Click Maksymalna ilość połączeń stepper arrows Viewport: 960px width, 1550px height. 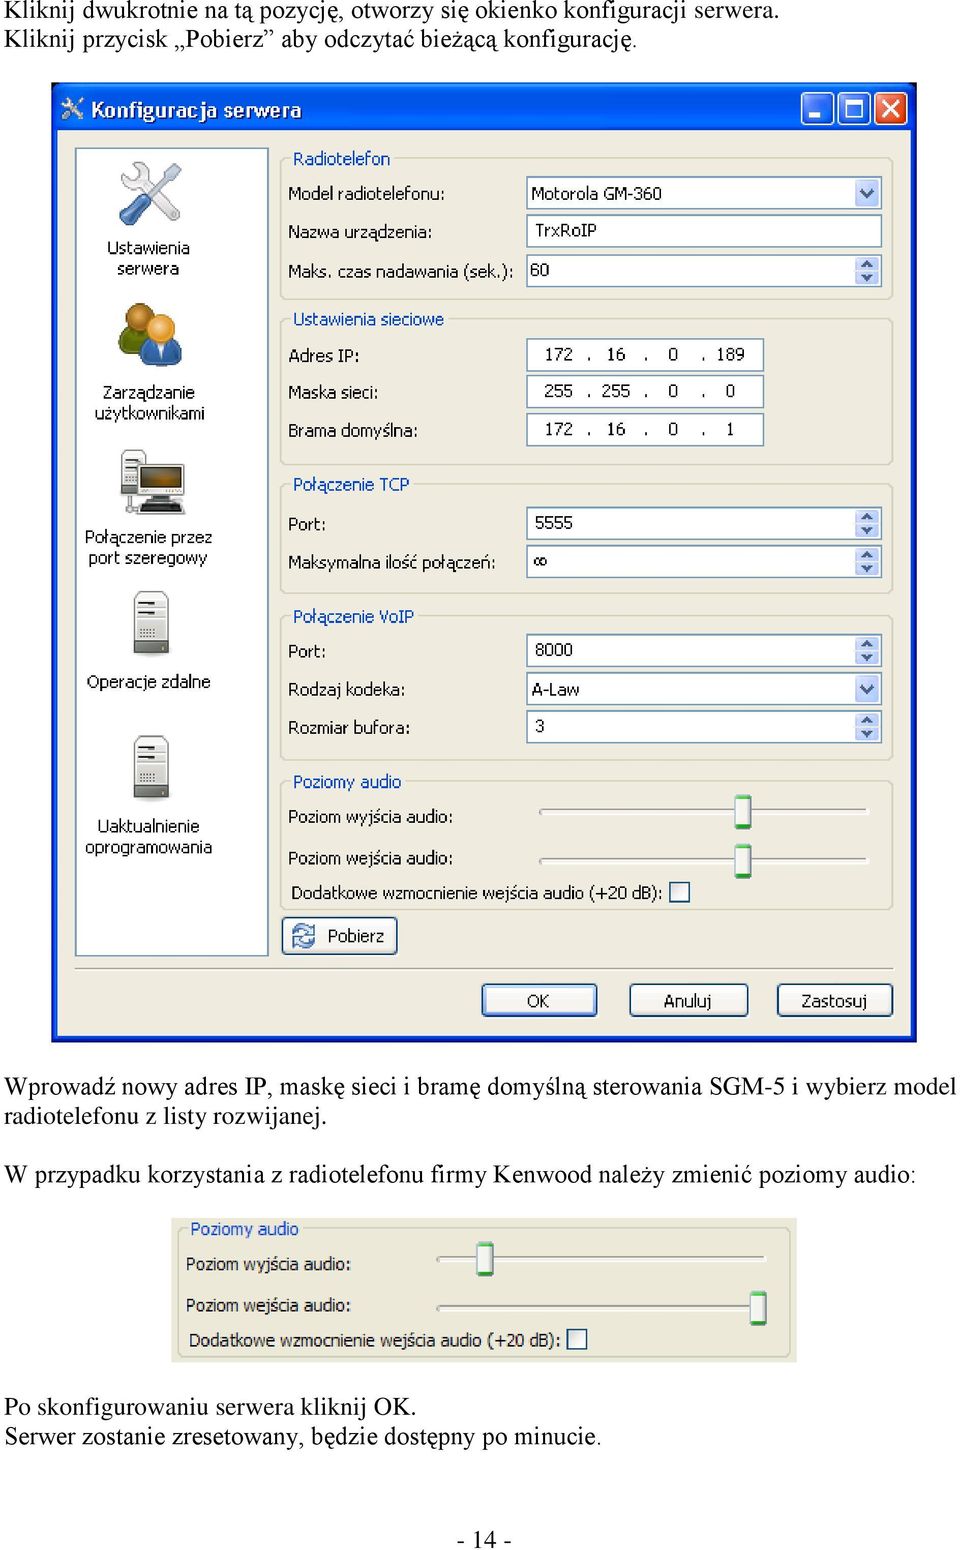(x=867, y=561)
